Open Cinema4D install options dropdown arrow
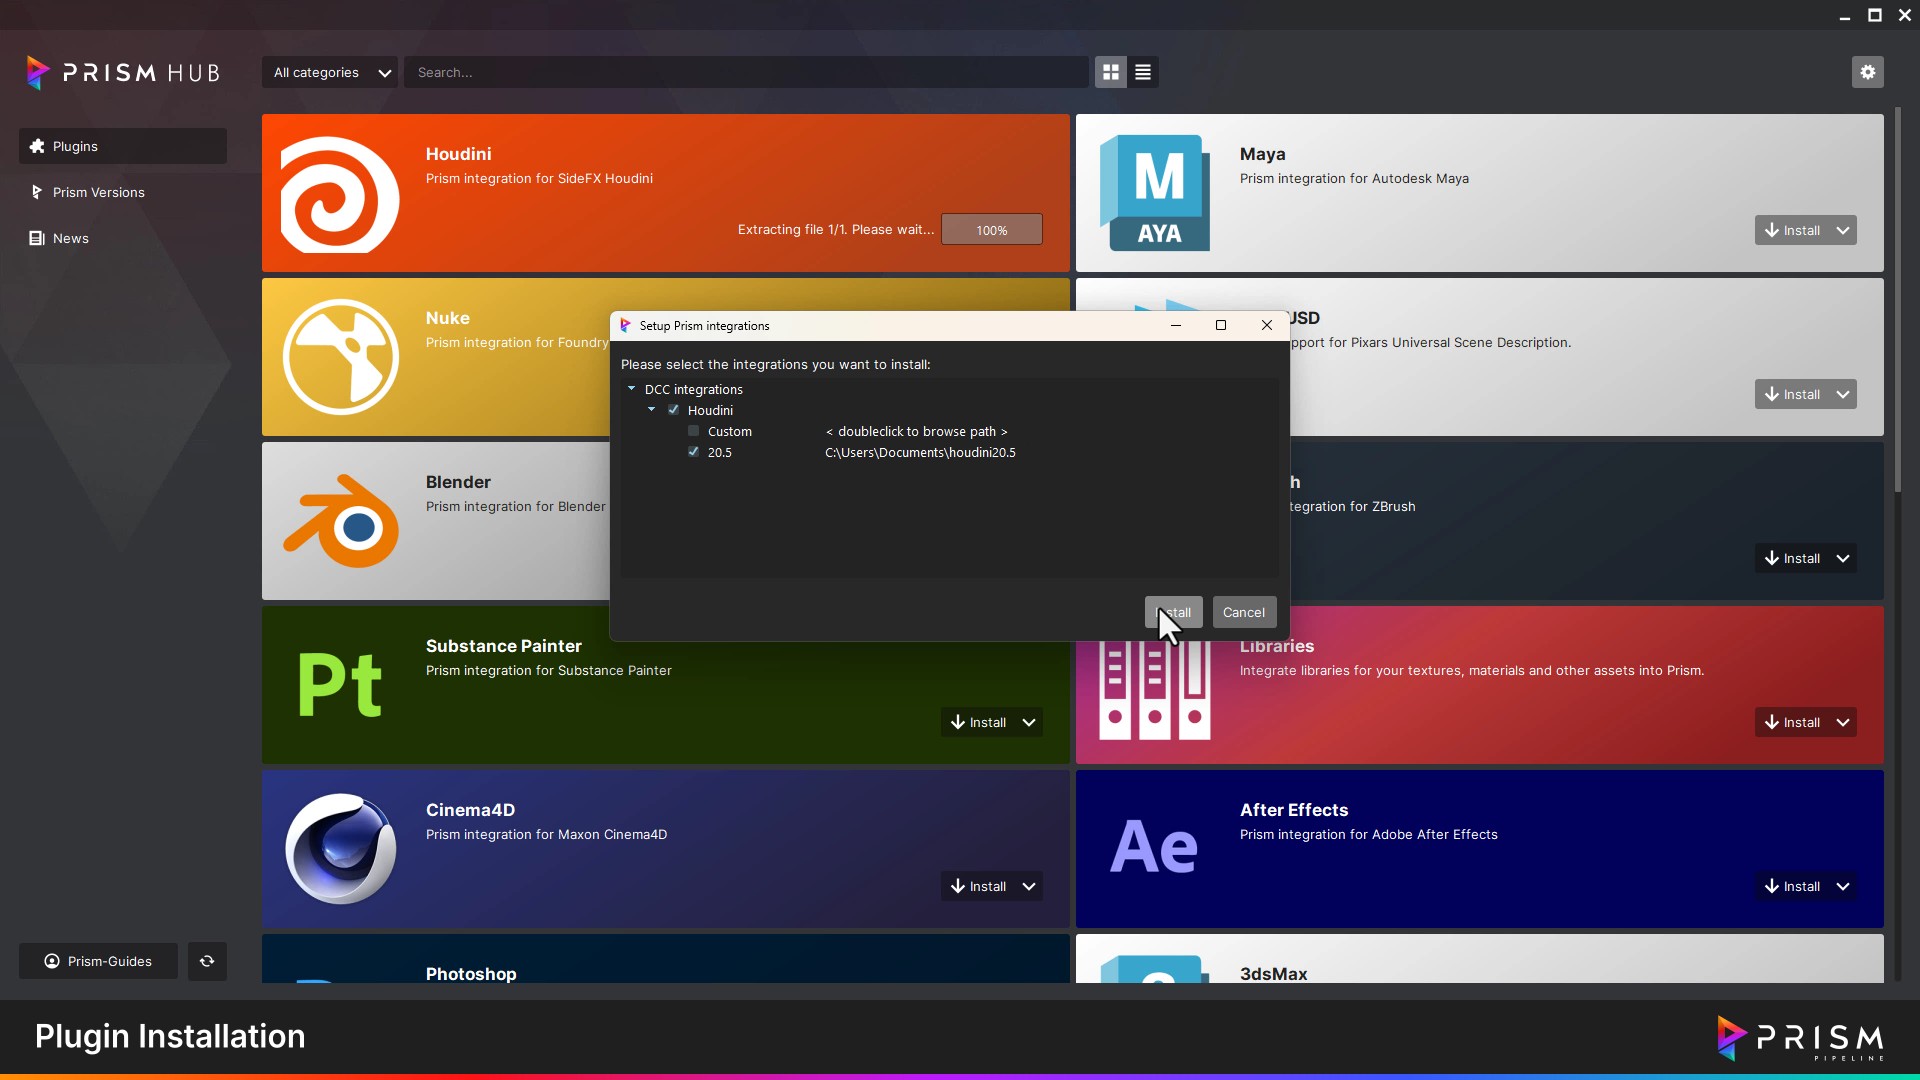The width and height of the screenshot is (1920, 1080). click(x=1029, y=886)
